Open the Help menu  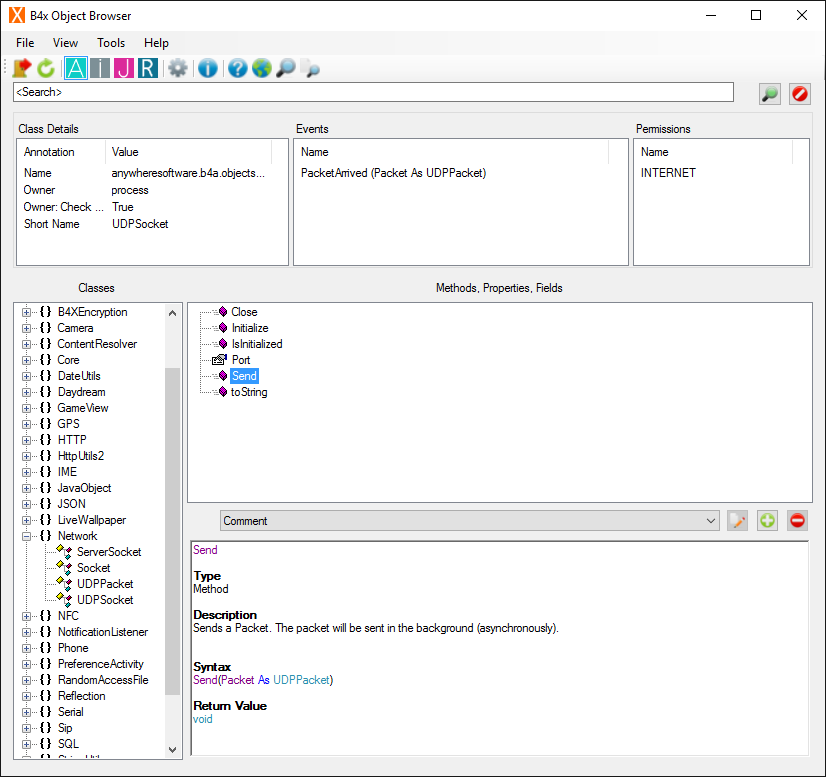(x=156, y=43)
